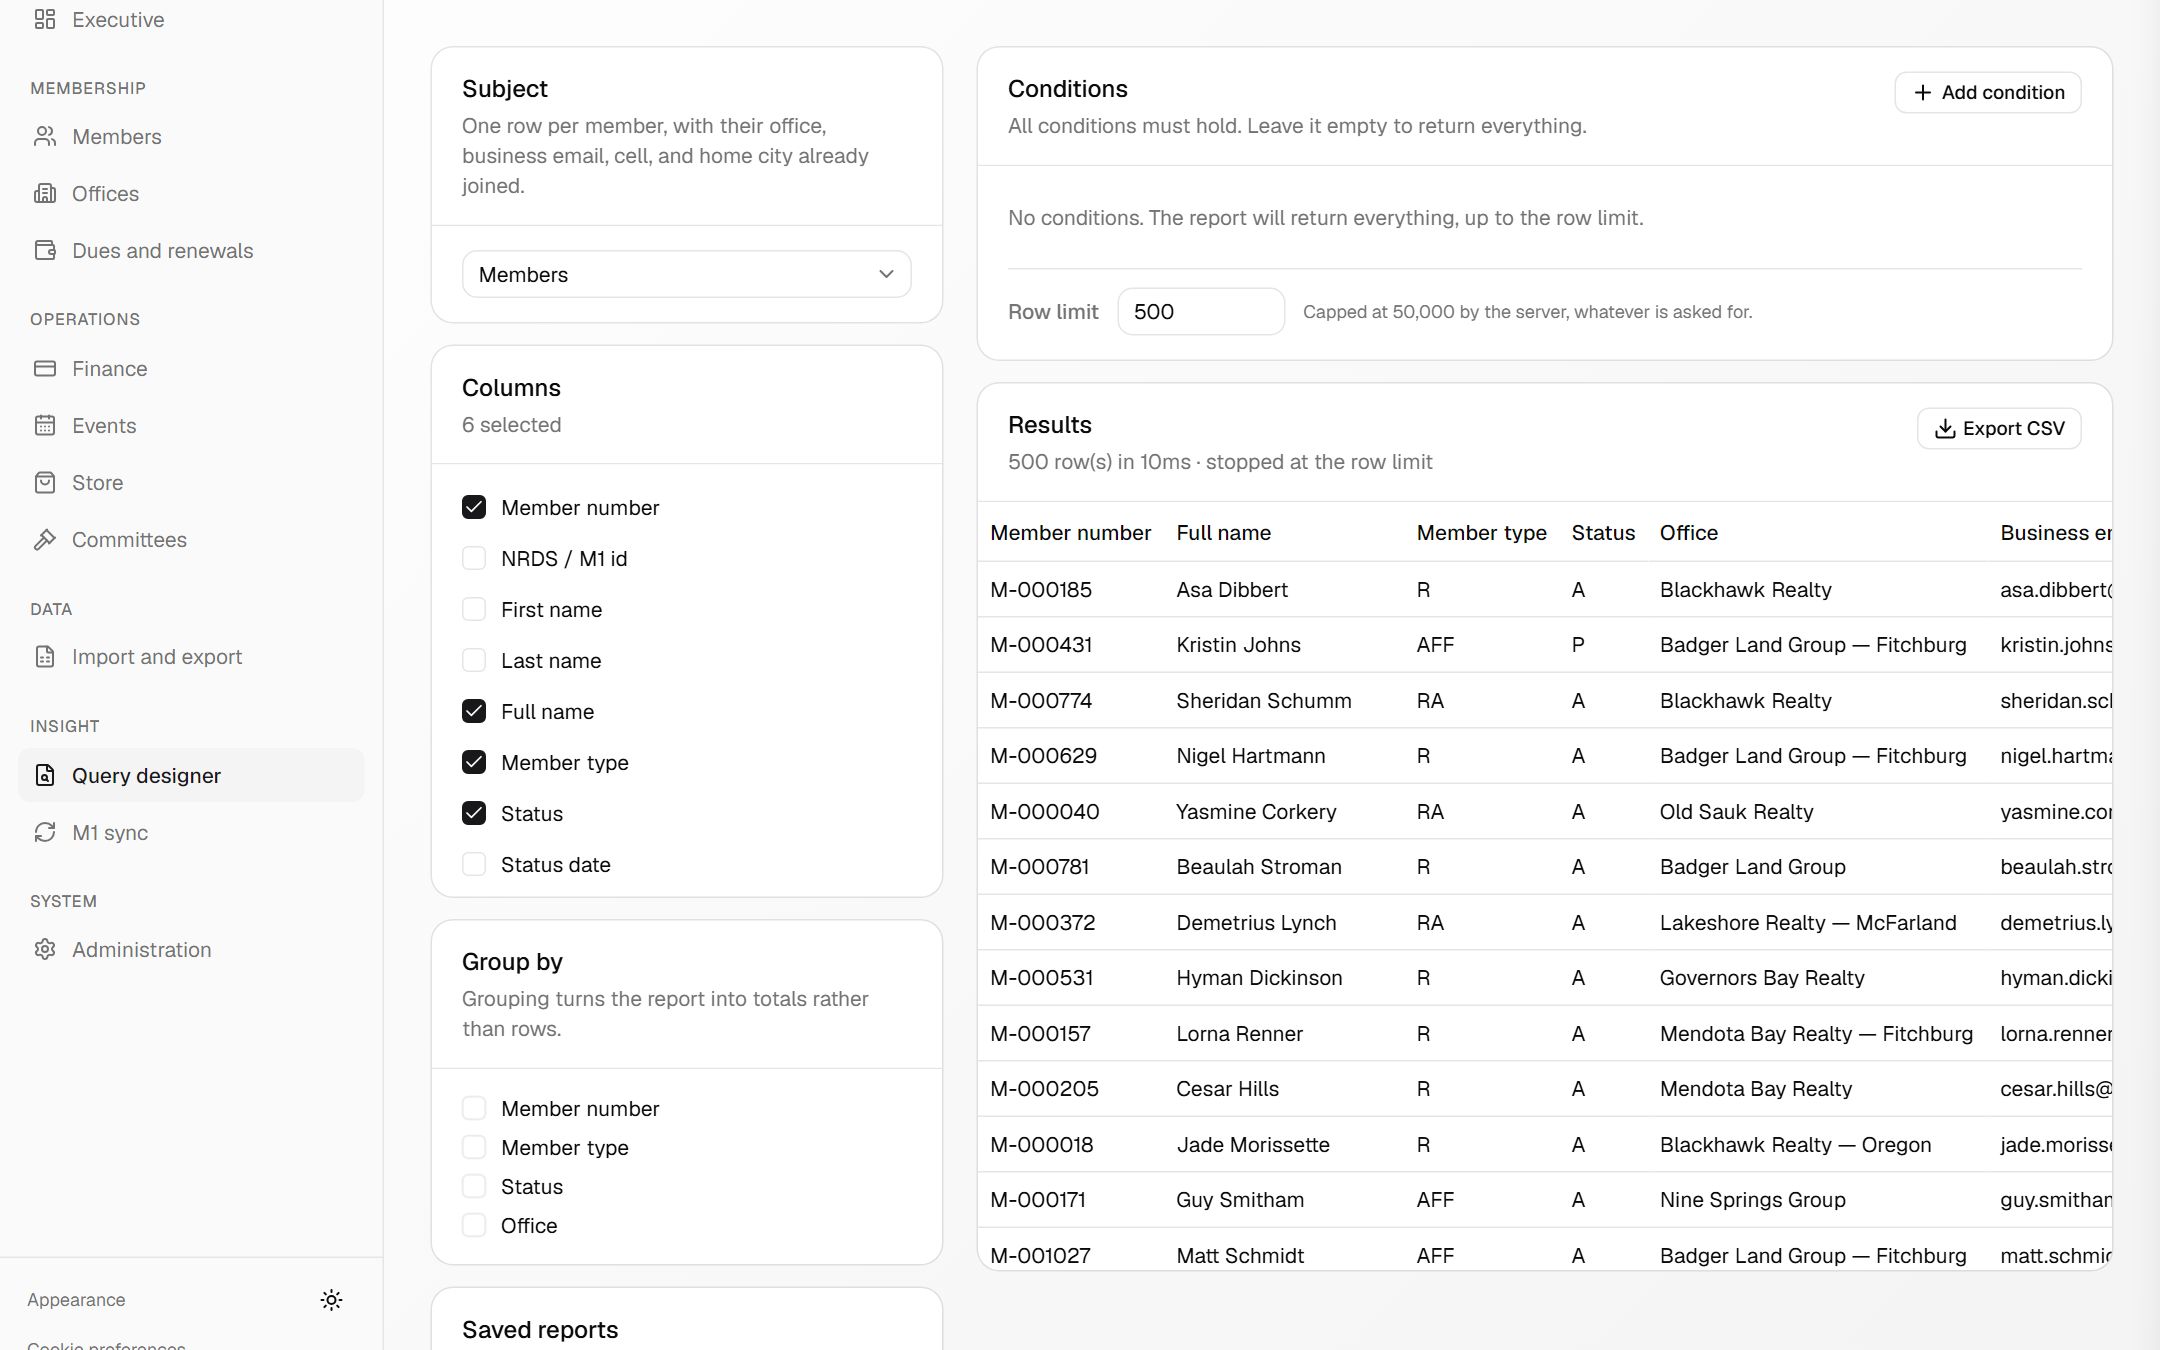Uncheck the Status column checkbox
2160x1350 pixels.
tap(474, 813)
